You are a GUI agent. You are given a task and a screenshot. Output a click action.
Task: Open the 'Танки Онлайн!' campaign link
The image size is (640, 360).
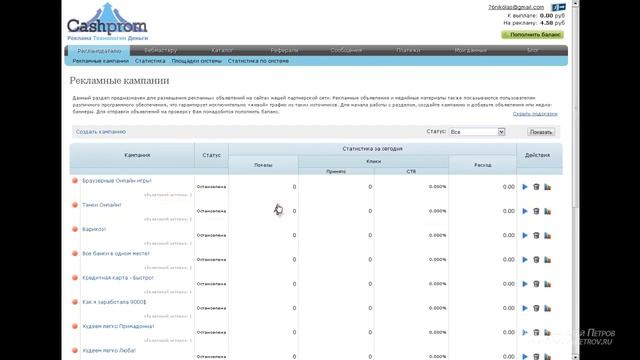tap(102, 205)
